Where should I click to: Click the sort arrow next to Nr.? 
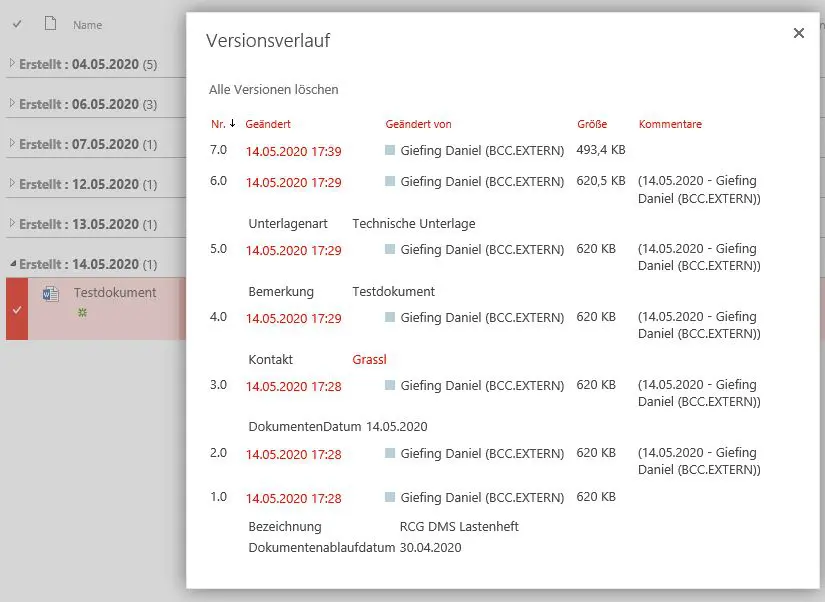(233, 124)
